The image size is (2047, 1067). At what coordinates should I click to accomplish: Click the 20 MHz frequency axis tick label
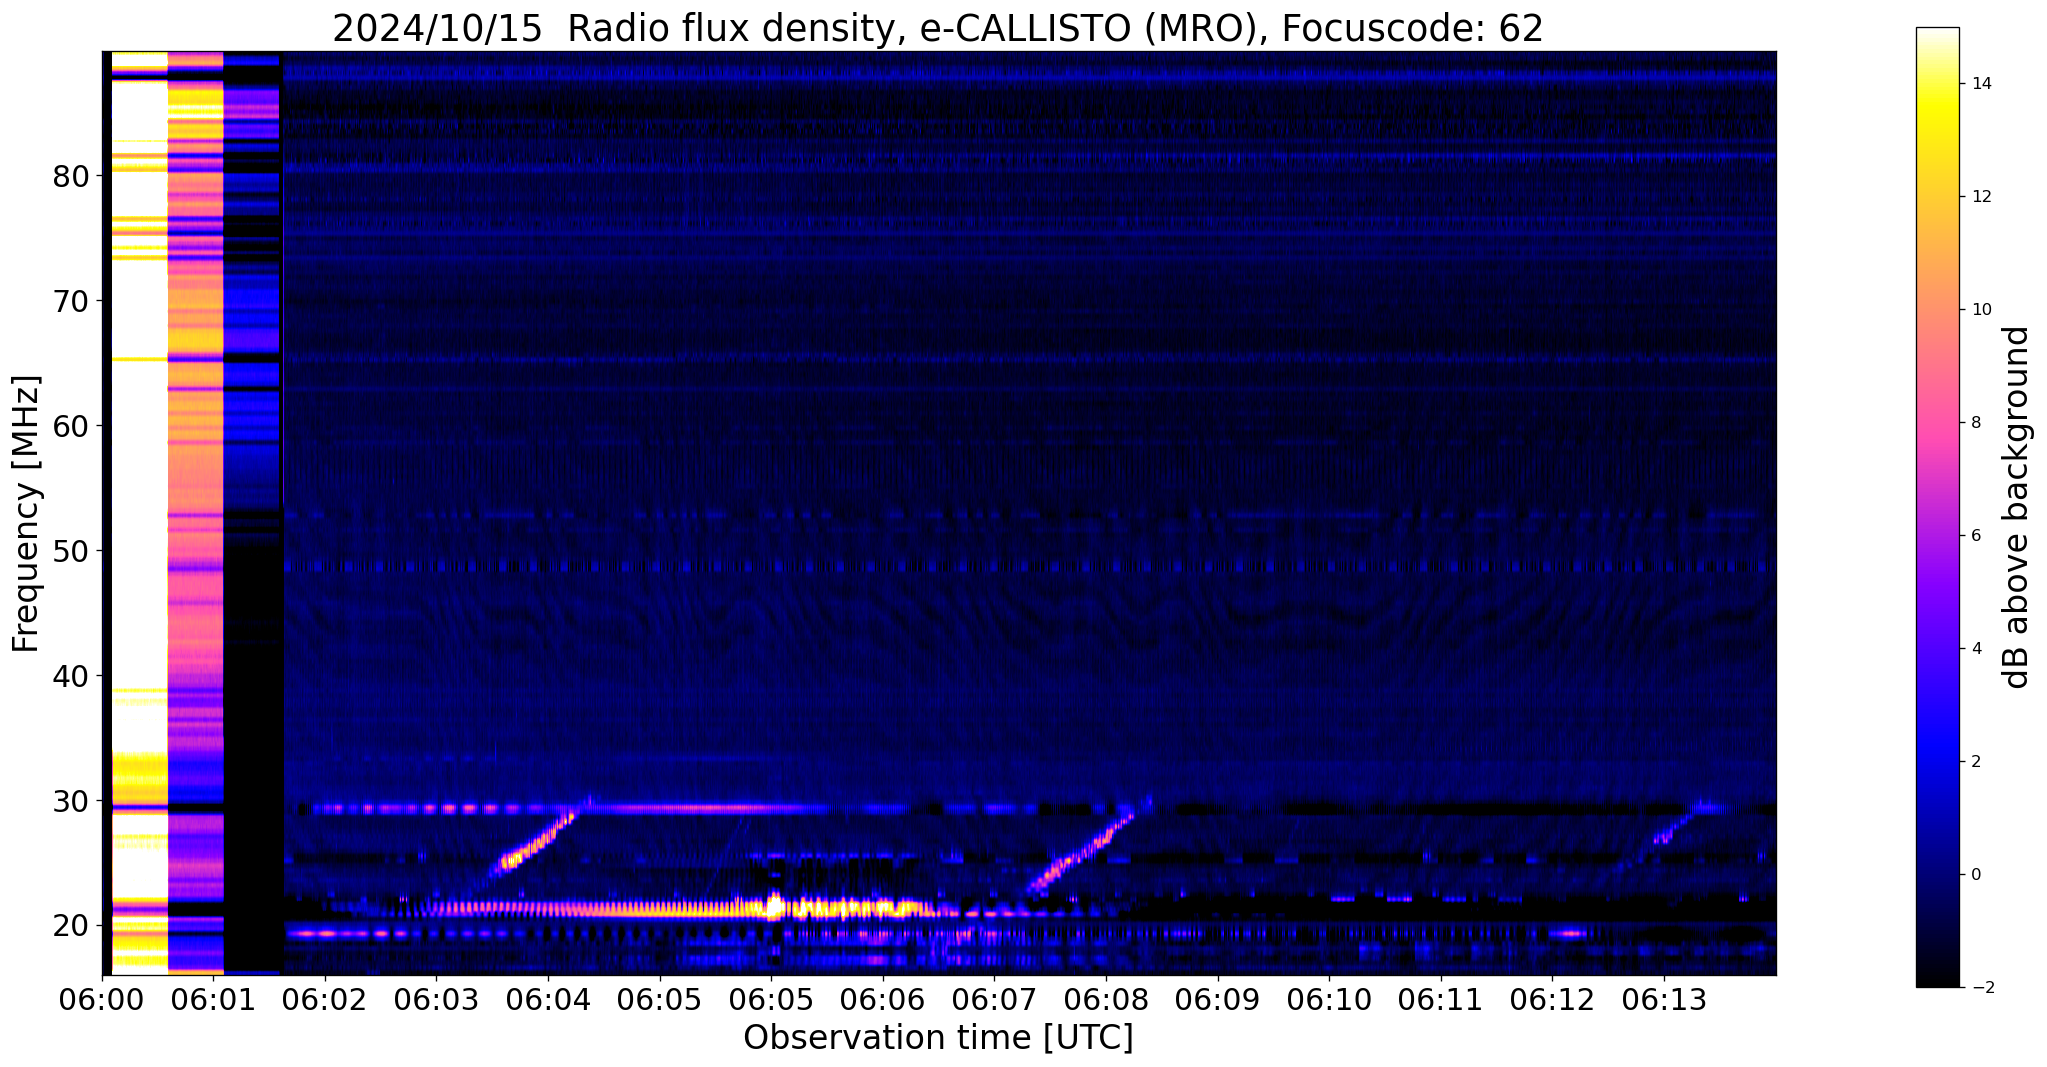coord(71,926)
